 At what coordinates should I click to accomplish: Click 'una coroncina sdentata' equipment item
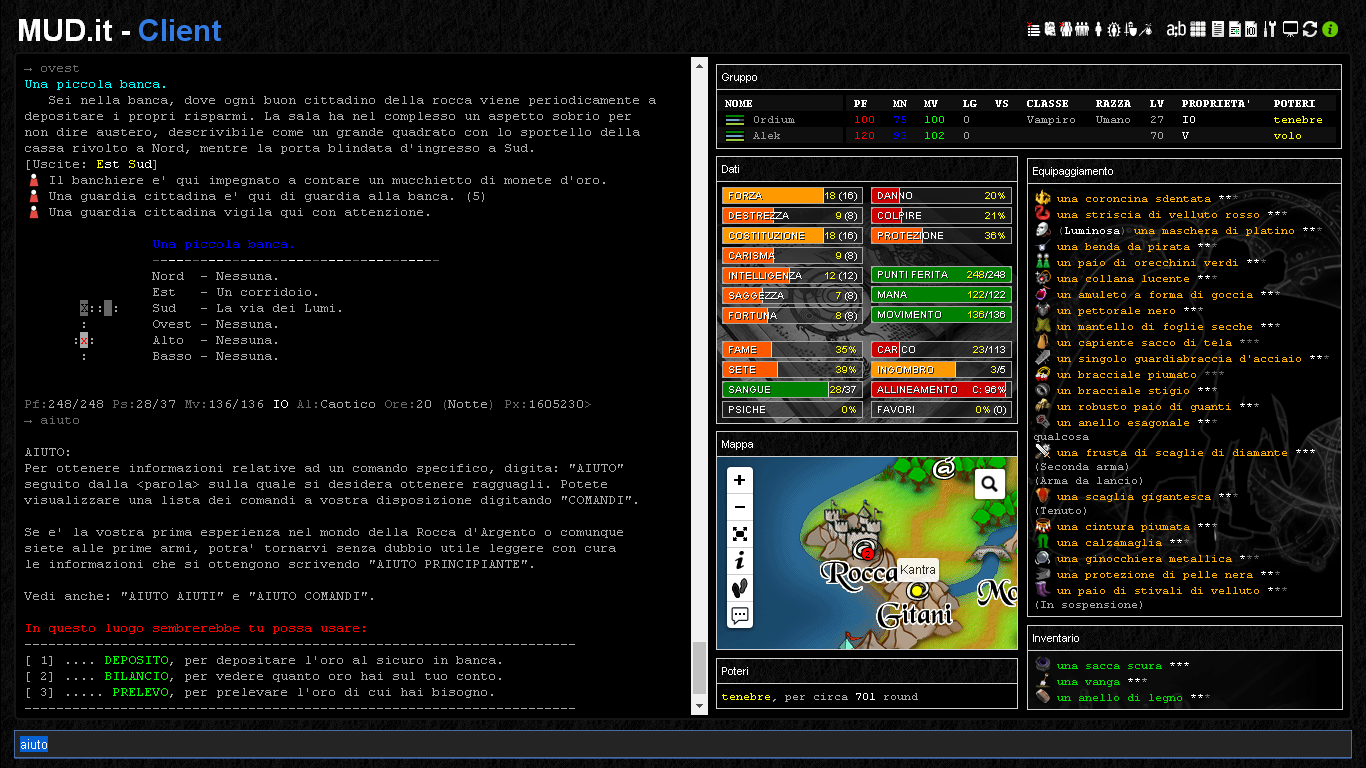coord(1133,199)
